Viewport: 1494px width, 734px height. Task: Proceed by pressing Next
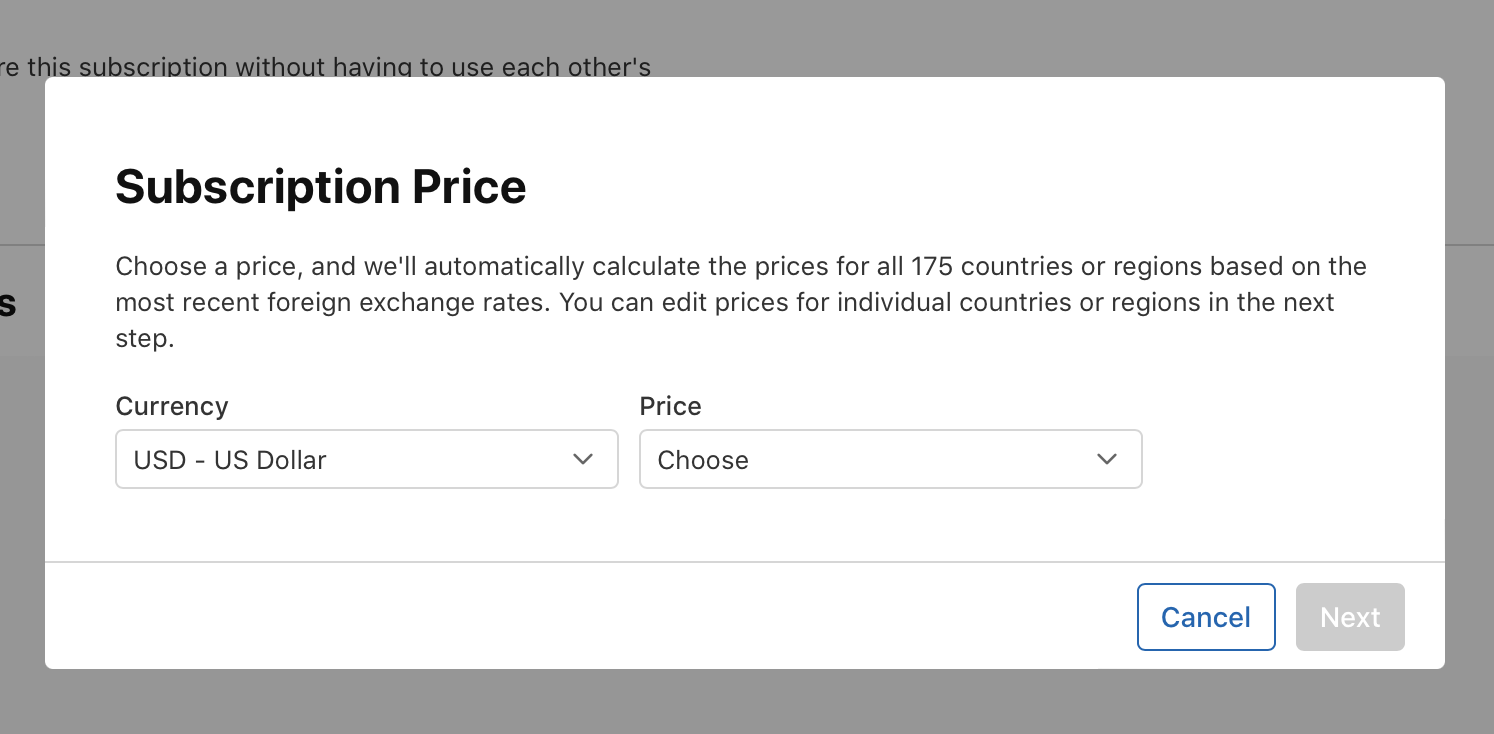pos(1350,617)
